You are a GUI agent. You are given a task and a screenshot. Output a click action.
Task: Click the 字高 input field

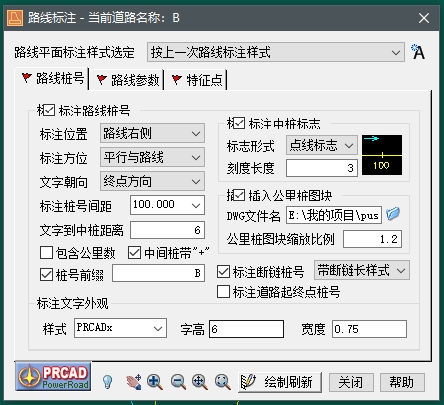(247, 329)
